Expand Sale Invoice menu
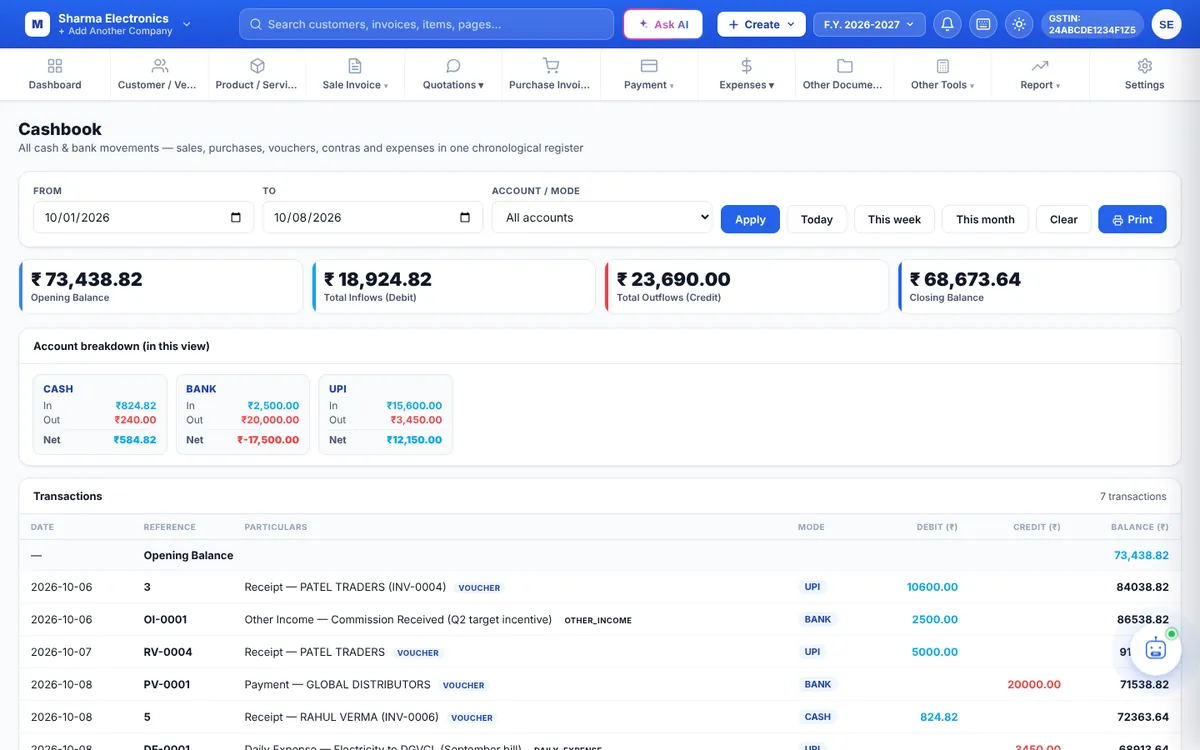1200x750 pixels. pos(355,74)
